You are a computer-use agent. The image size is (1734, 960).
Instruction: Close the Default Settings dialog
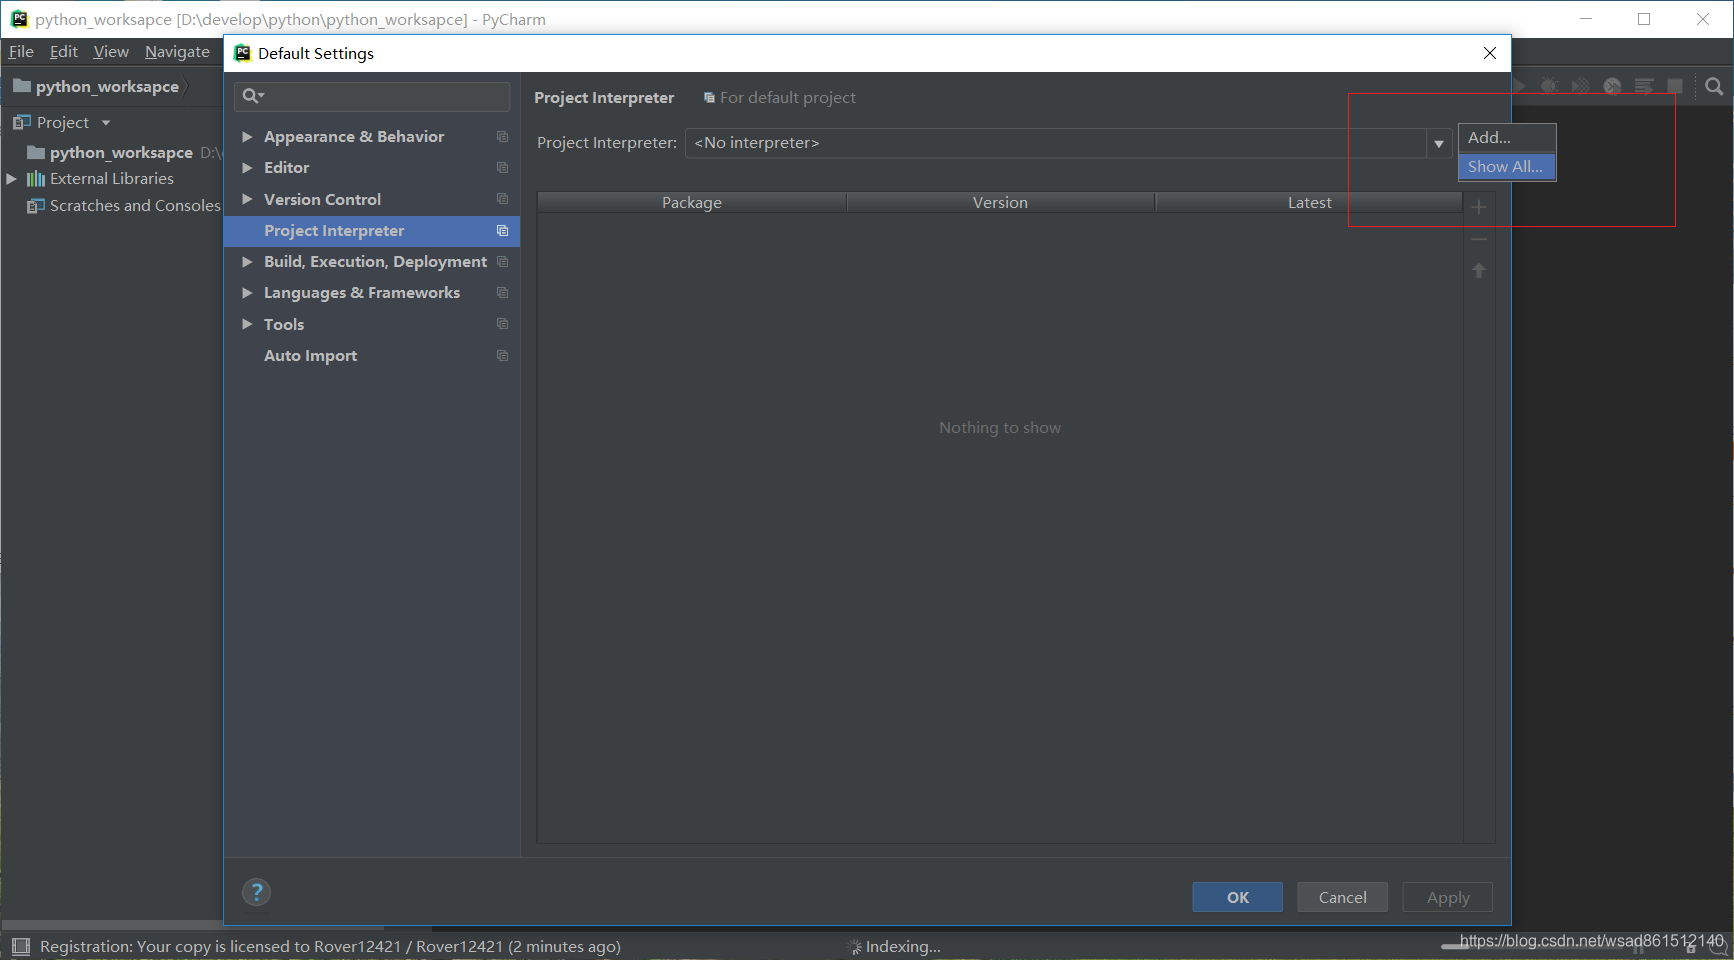[1490, 53]
